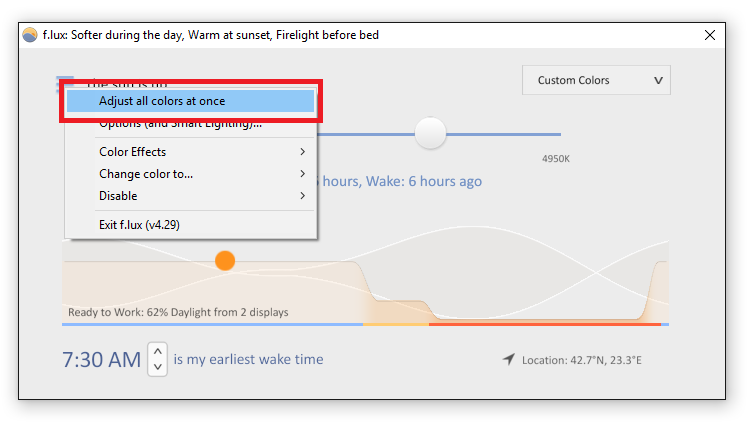This screenshot has width=753, height=433.
Task: Click 'Ready to Work: 62% Daylight' status text
Action: point(178,313)
